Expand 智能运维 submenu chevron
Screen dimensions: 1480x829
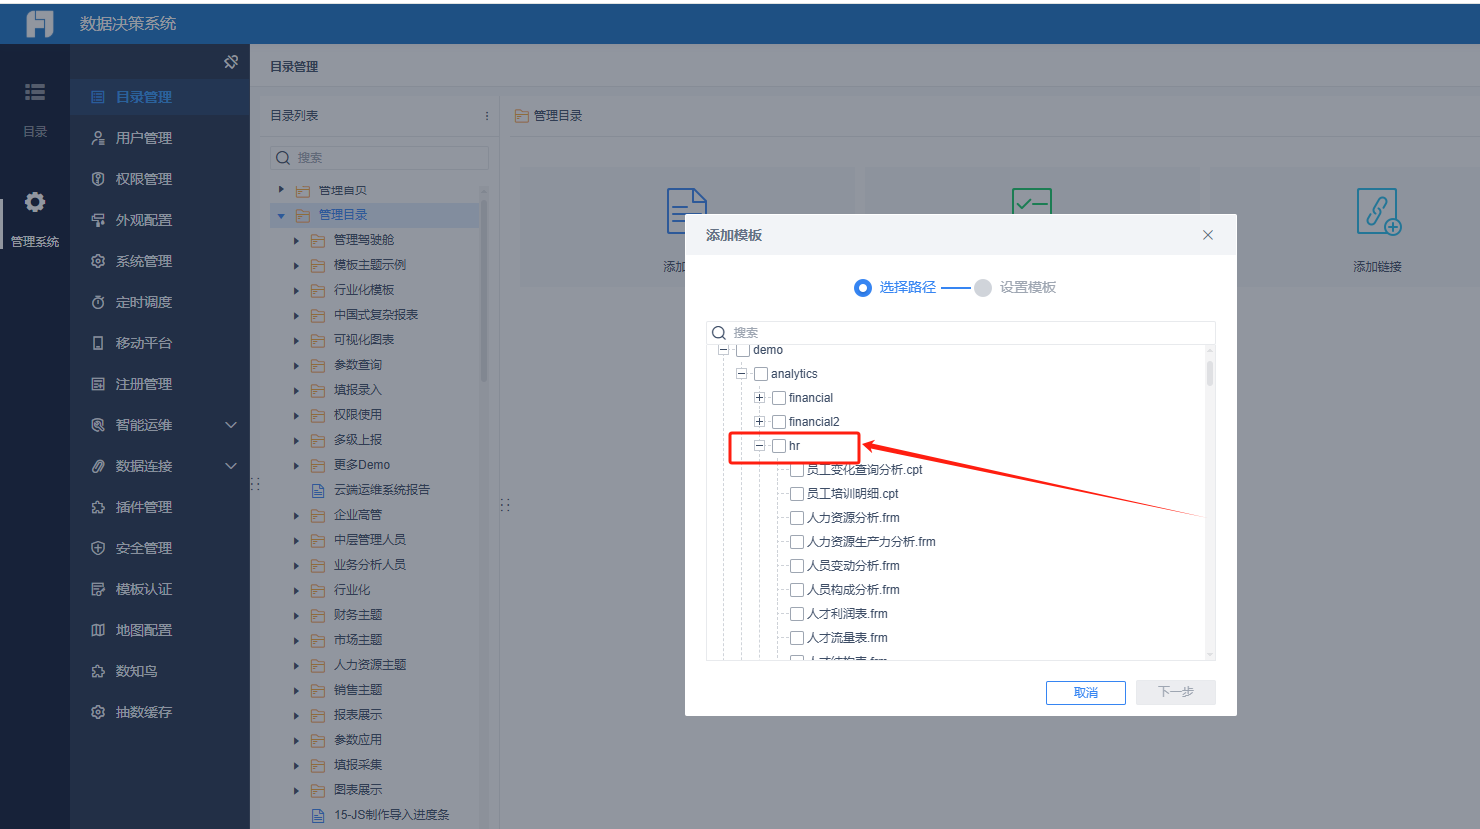click(x=231, y=425)
